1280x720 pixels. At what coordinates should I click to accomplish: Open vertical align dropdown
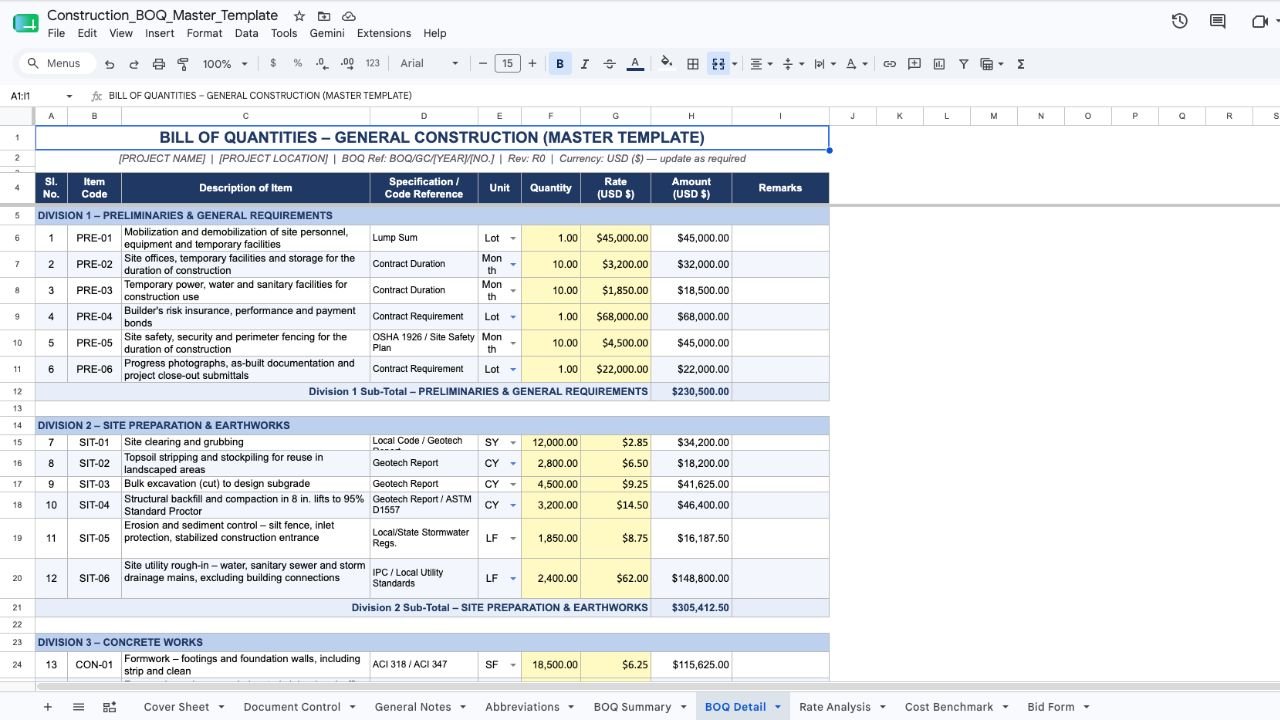(x=792, y=64)
